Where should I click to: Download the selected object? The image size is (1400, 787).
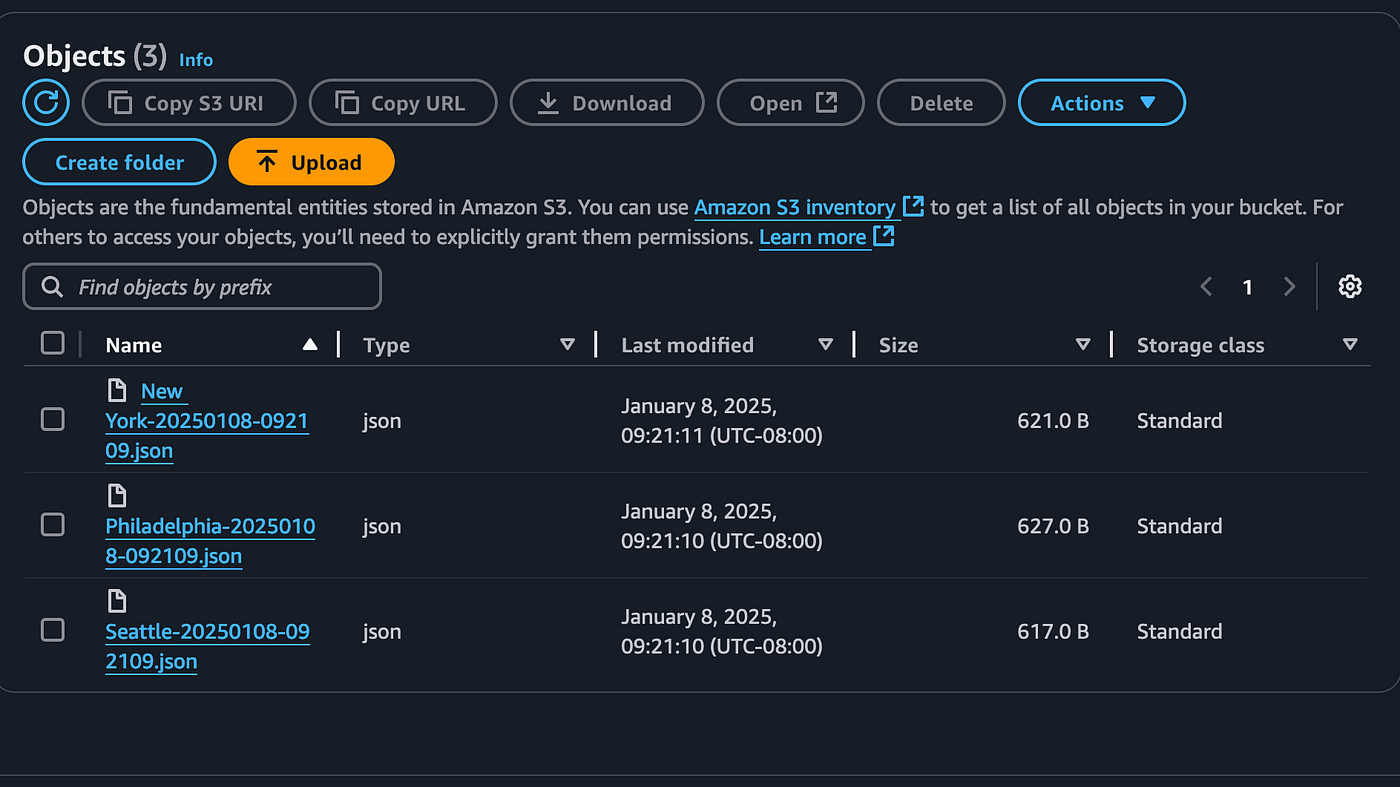[607, 103]
